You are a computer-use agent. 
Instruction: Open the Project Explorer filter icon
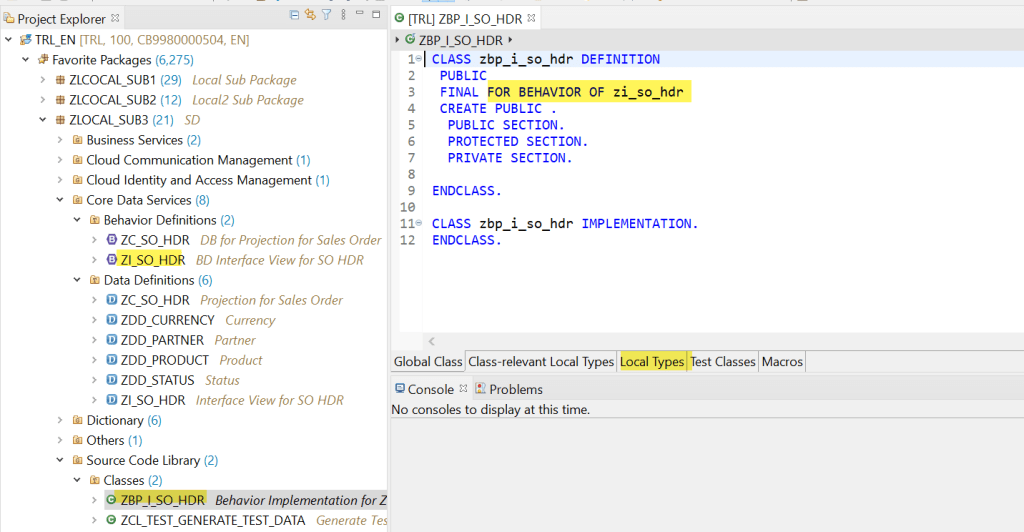(326, 15)
